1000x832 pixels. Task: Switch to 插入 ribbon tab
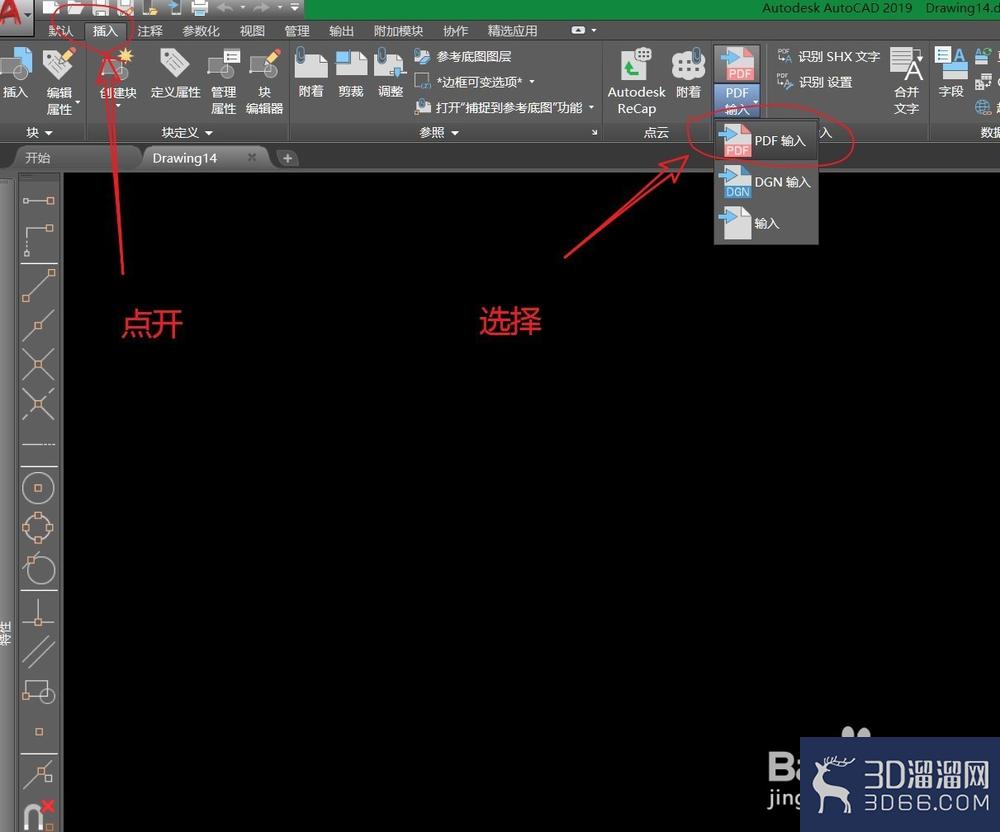click(105, 31)
